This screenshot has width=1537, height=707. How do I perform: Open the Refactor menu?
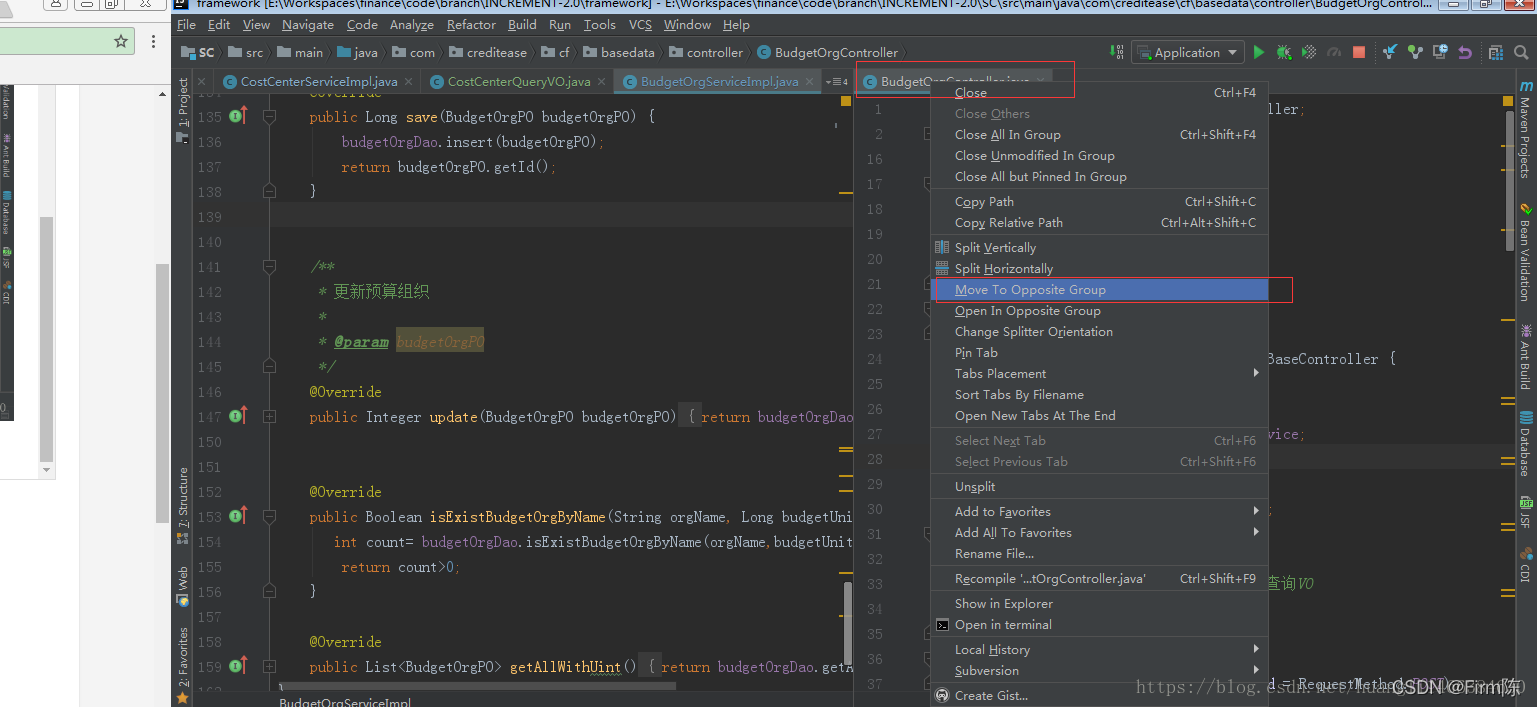(471, 24)
